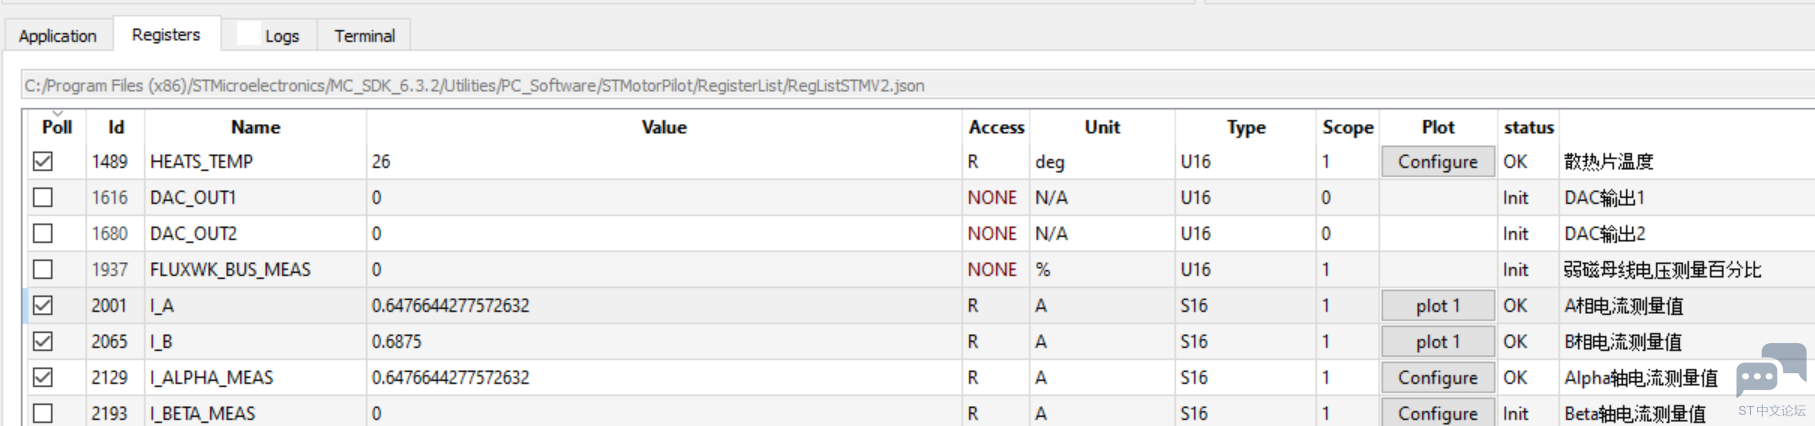Click plot 1 button for I_A
This screenshot has width=1815, height=426.
coord(1438,305)
